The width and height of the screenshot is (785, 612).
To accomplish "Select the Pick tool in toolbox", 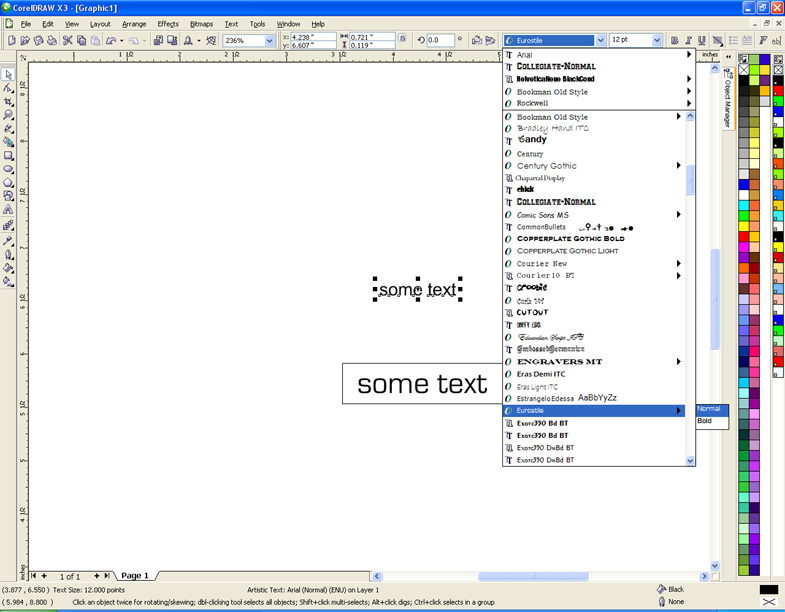I will [x=8, y=75].
